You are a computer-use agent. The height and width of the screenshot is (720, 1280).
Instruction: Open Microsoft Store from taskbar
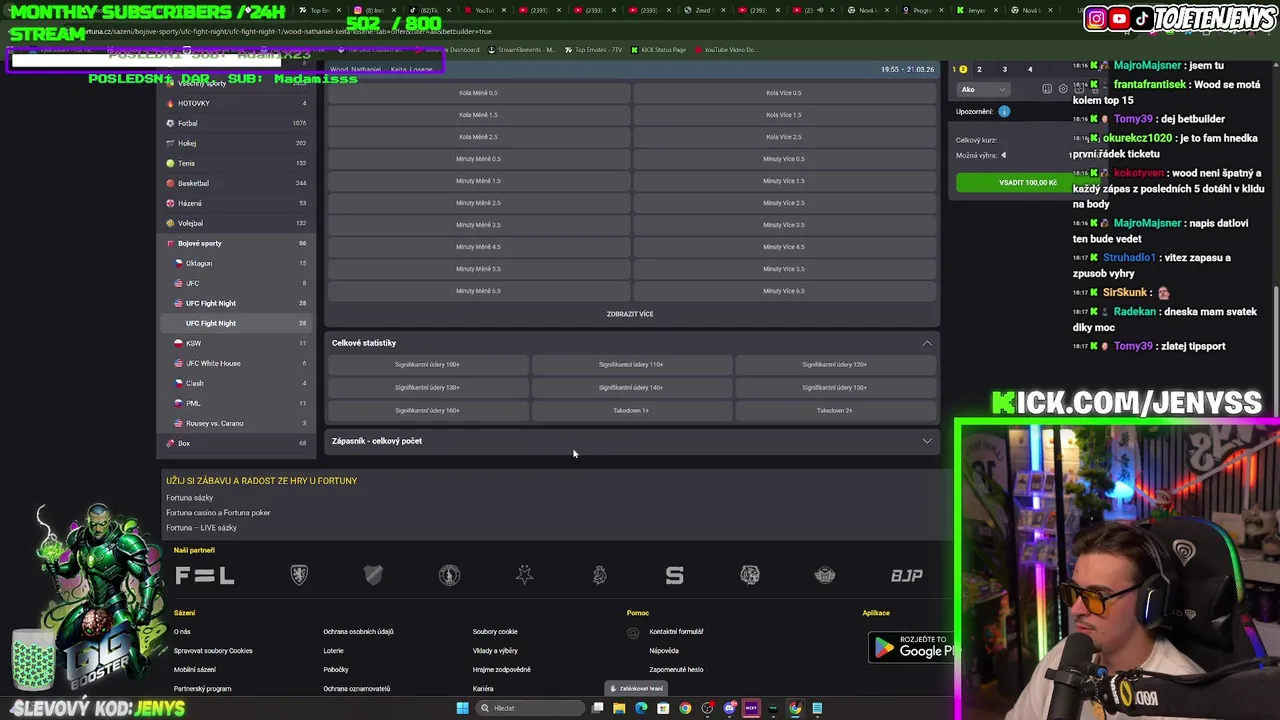pyautogui.click(x=663, y=708)
